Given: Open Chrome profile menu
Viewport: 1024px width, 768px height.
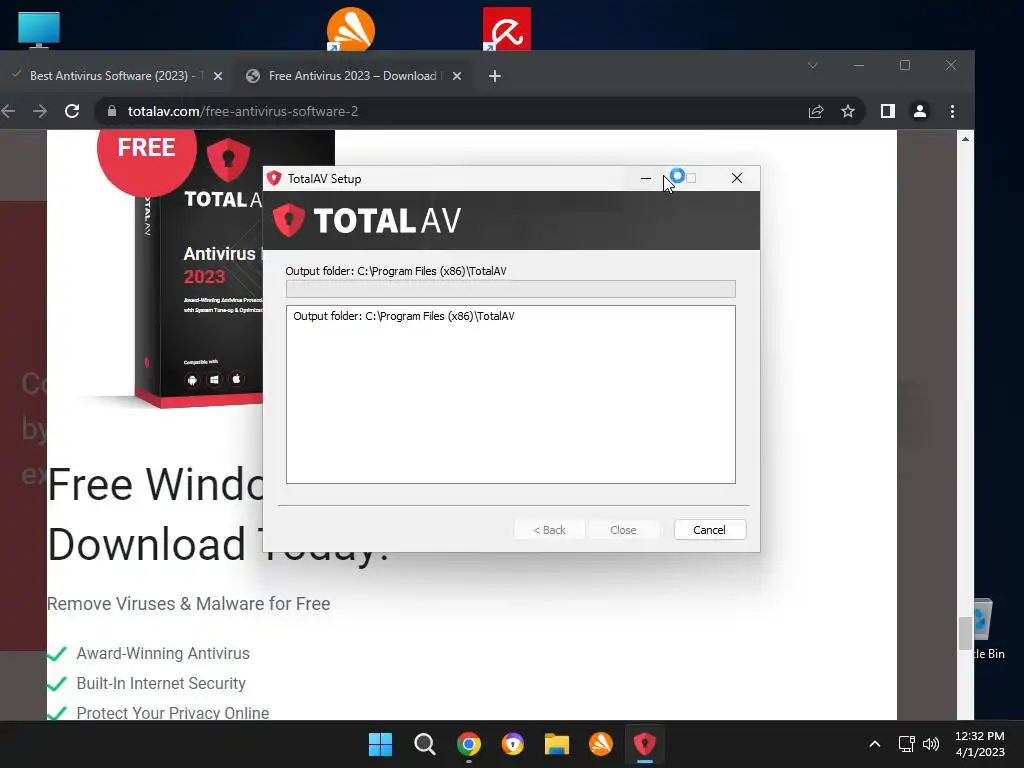Looking at the screenshot, I should point(920,112).
